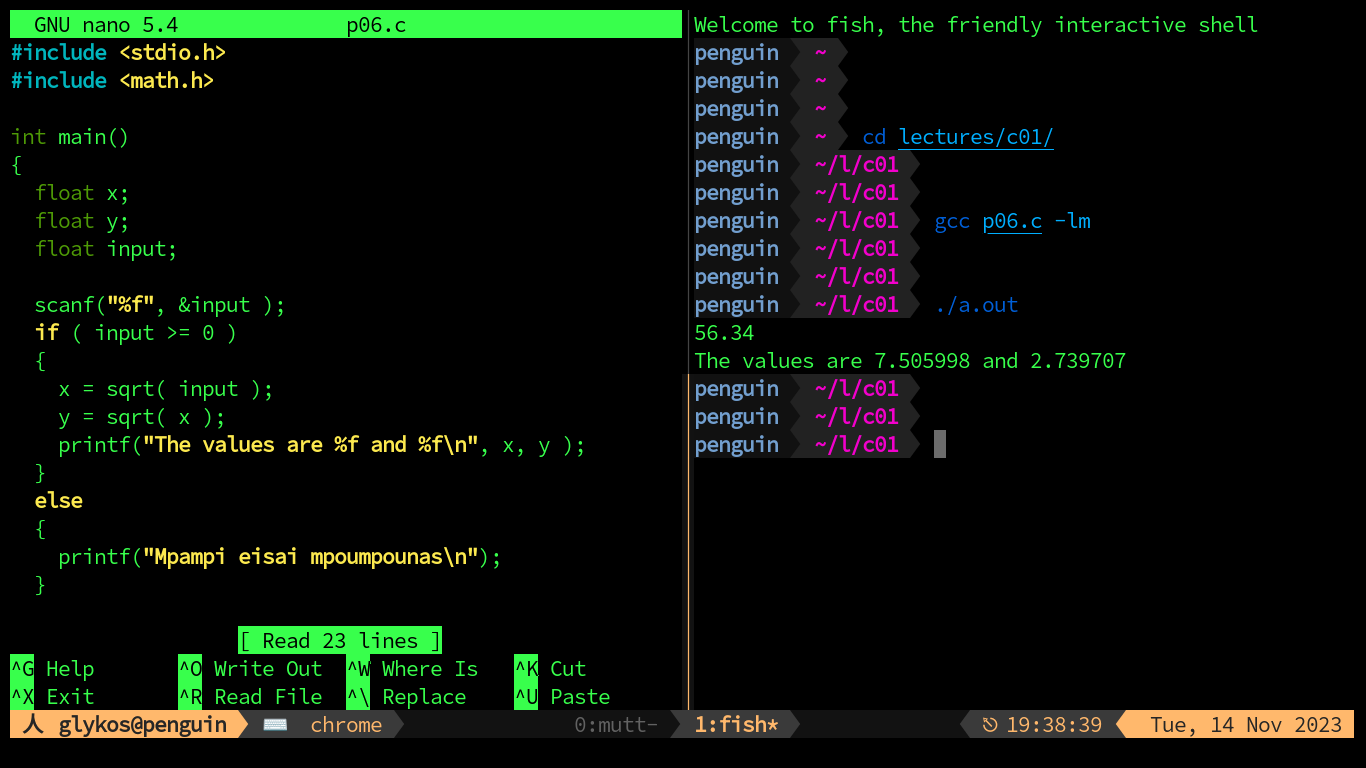Place cursor on the scanf line in nano
1366x768 pixels.
tap(160, 305)
